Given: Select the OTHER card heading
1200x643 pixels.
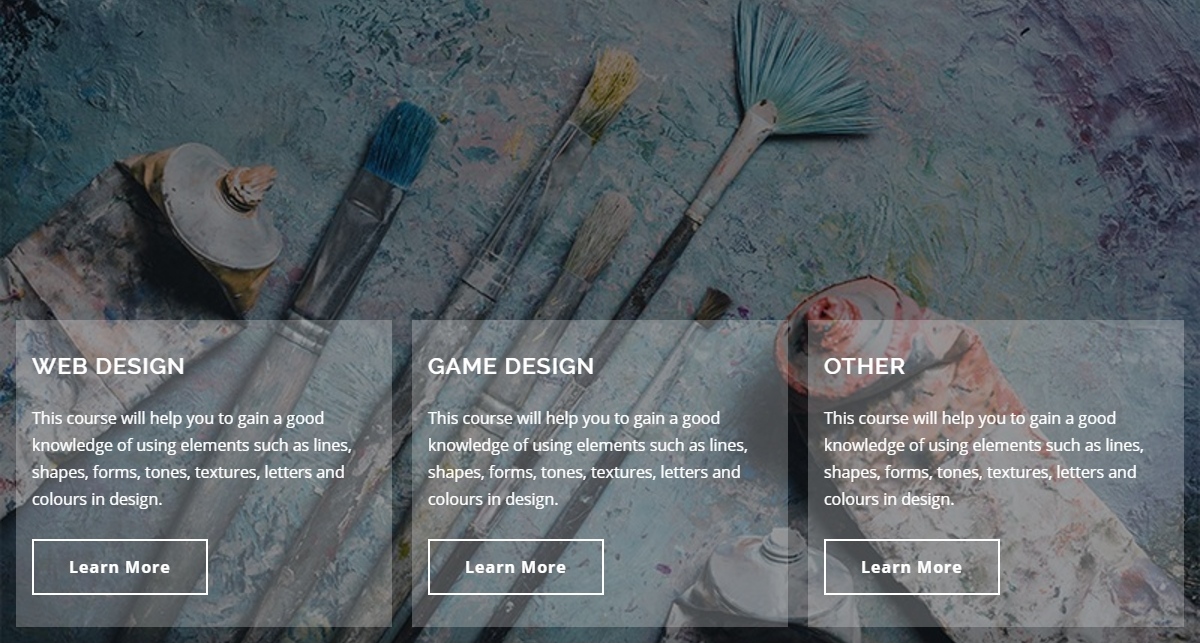Looking at the screenshot, I should (x=864, y=366).
